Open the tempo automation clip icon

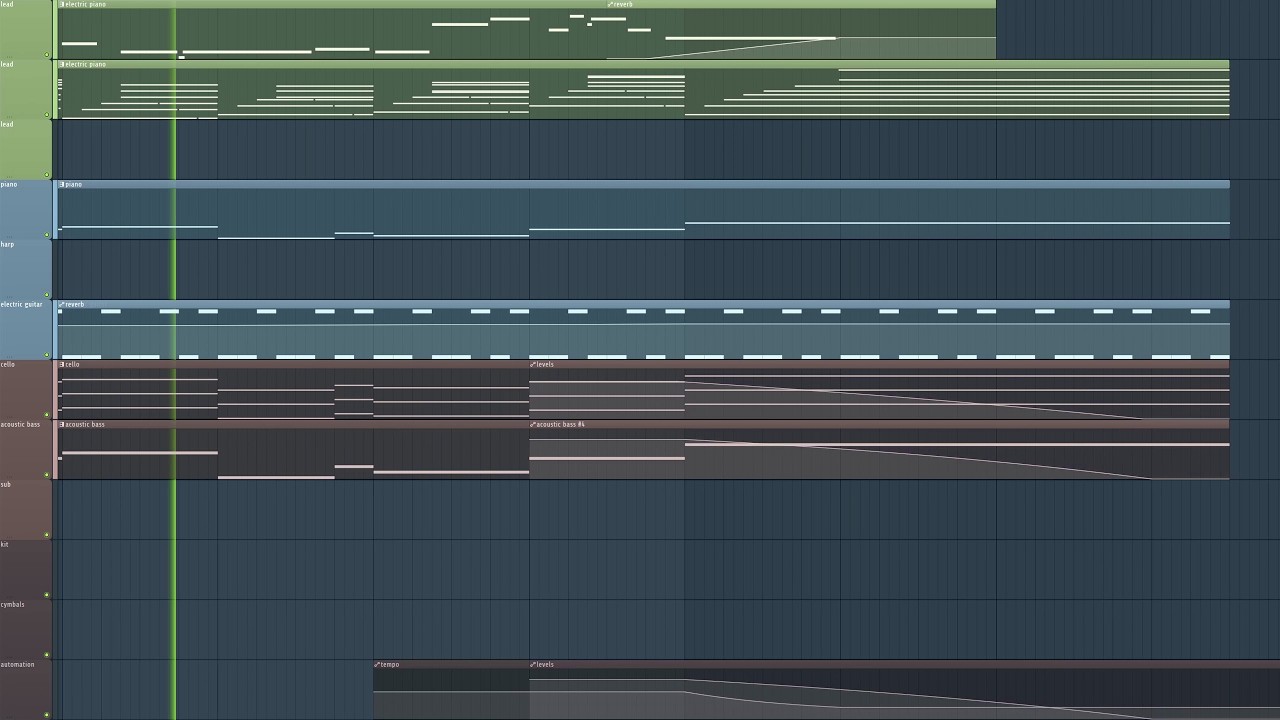pyautogui.click(x=377, y=664)
